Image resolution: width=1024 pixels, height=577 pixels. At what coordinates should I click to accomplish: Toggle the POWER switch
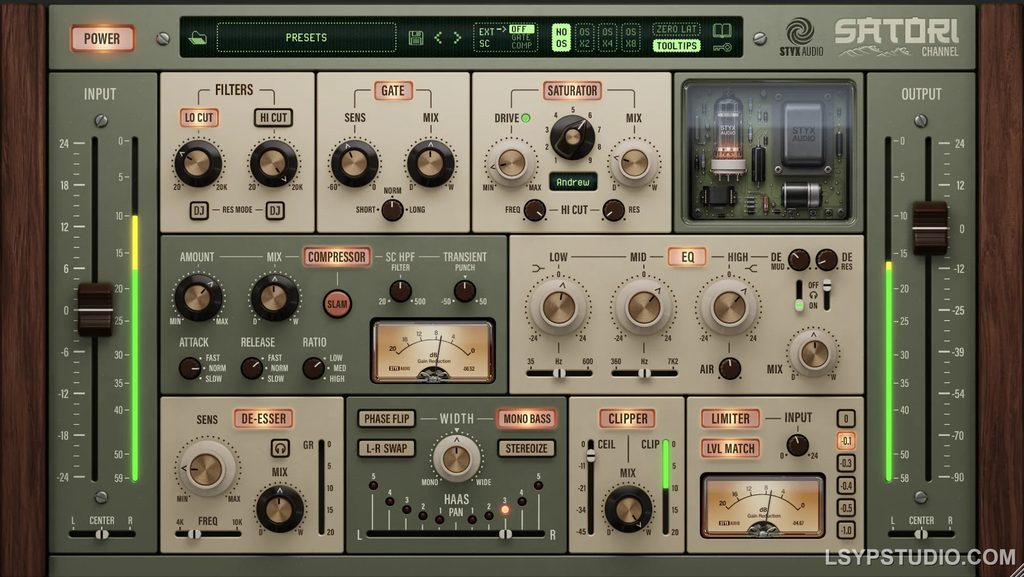pyautogui.click(x=102, y=39)
